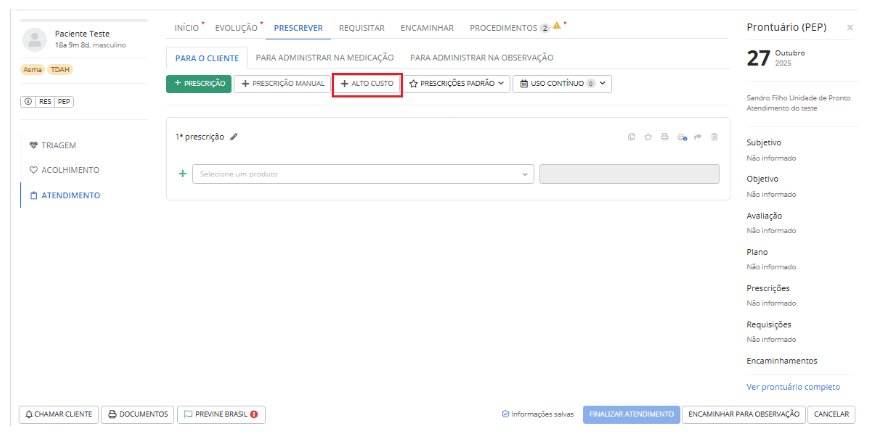This screenshot has height=436, width=873.
Task: Copy the 1ª prescrição with duplicate icon
Action: [x=631, y=137]
